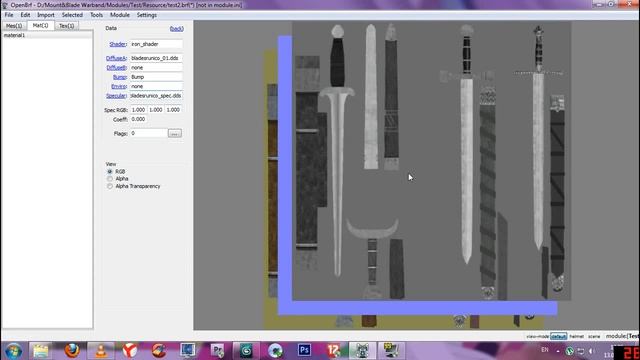The image size is (640, 360).
Task: Click the green tray application icon
Action: 569,351
